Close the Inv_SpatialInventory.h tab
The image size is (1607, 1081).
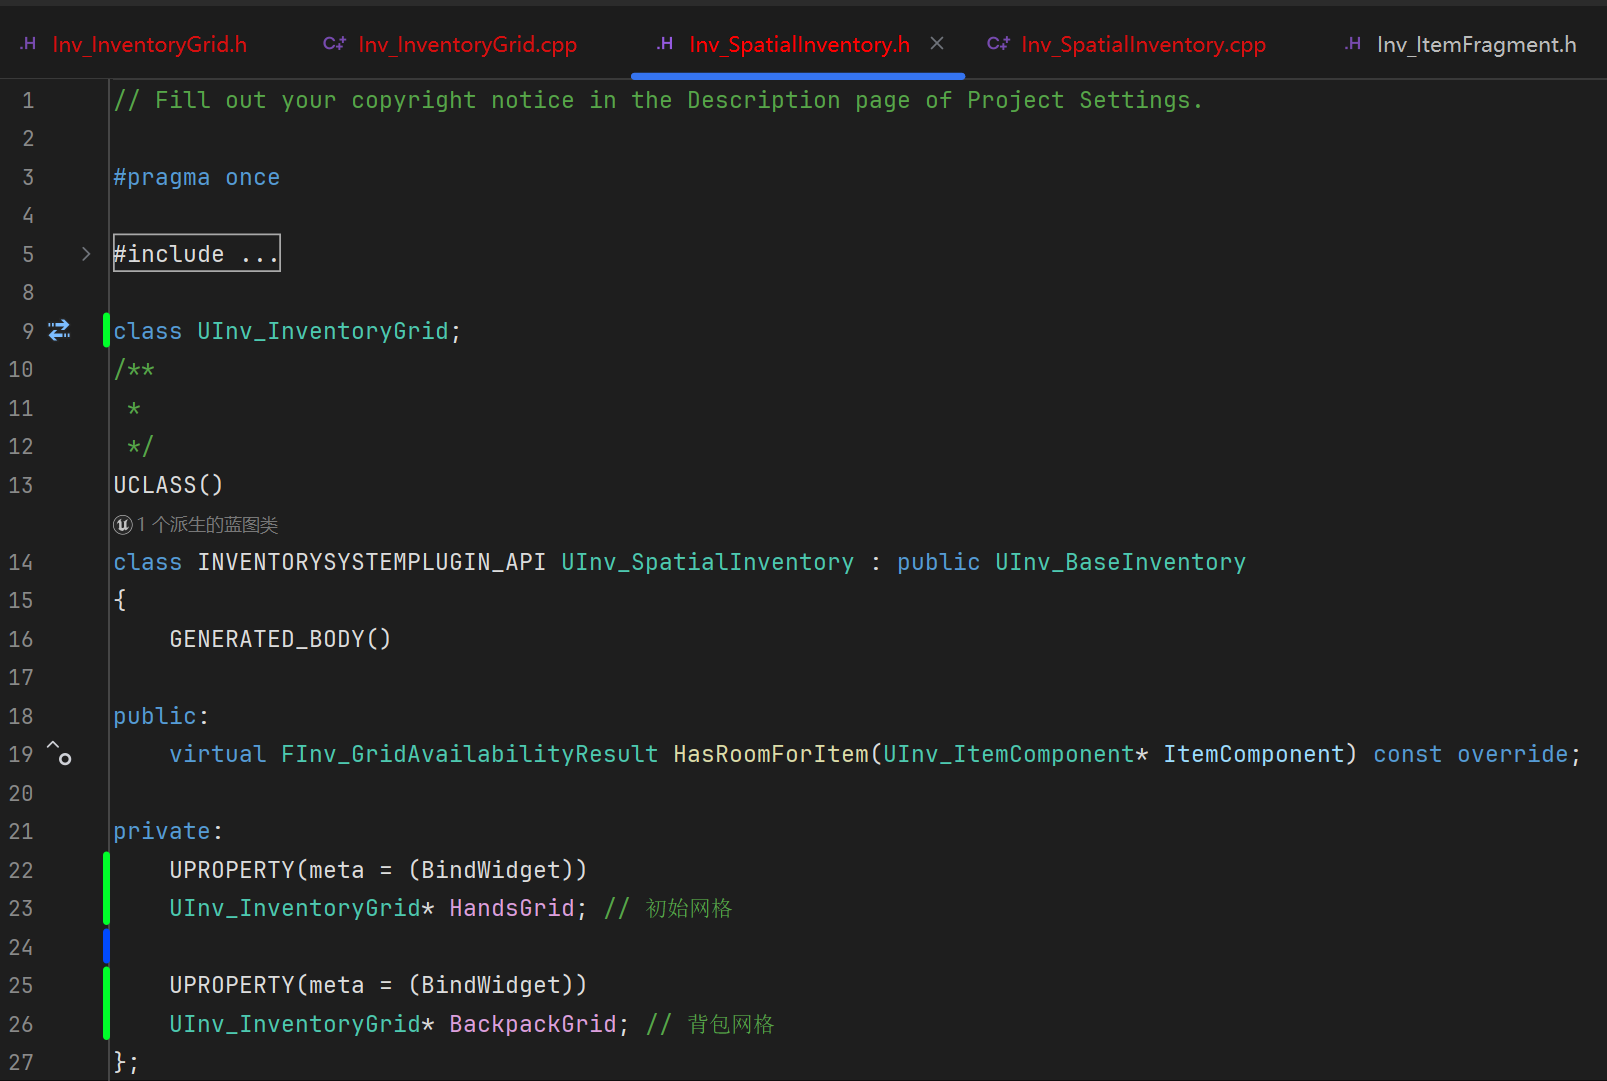click(x=937, y=43)
